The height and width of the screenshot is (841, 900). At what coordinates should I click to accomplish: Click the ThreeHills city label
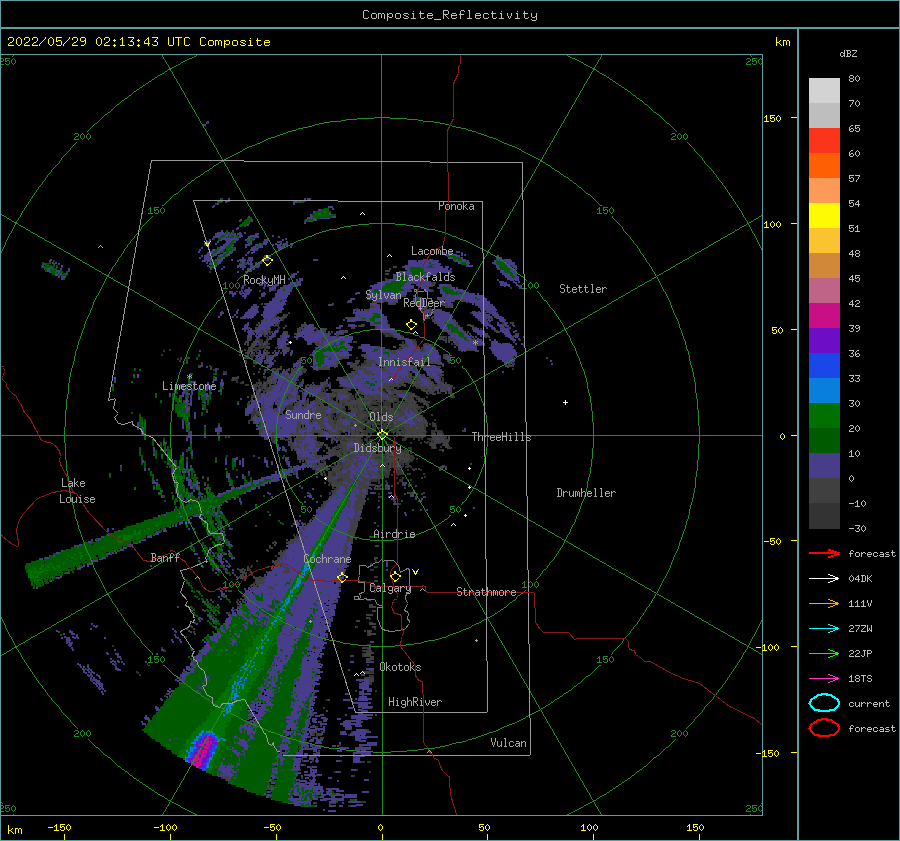[501, 437]
